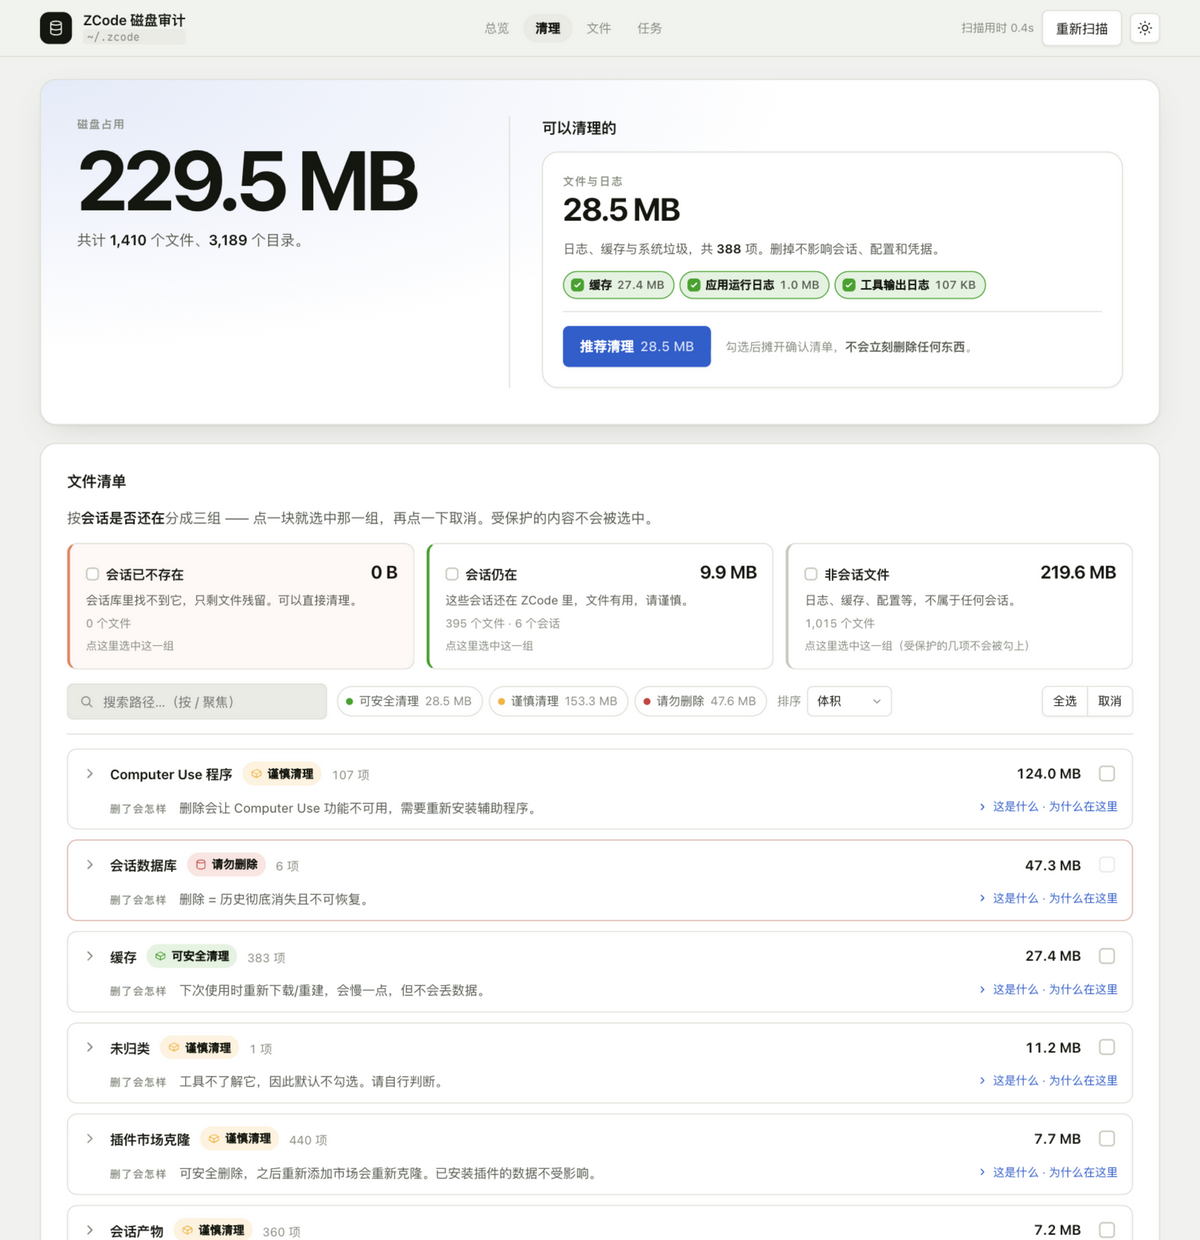Check the 非会话文件 group checkbox
The height and width of the screenshot is (1240, 1200).
pos(811,574)
